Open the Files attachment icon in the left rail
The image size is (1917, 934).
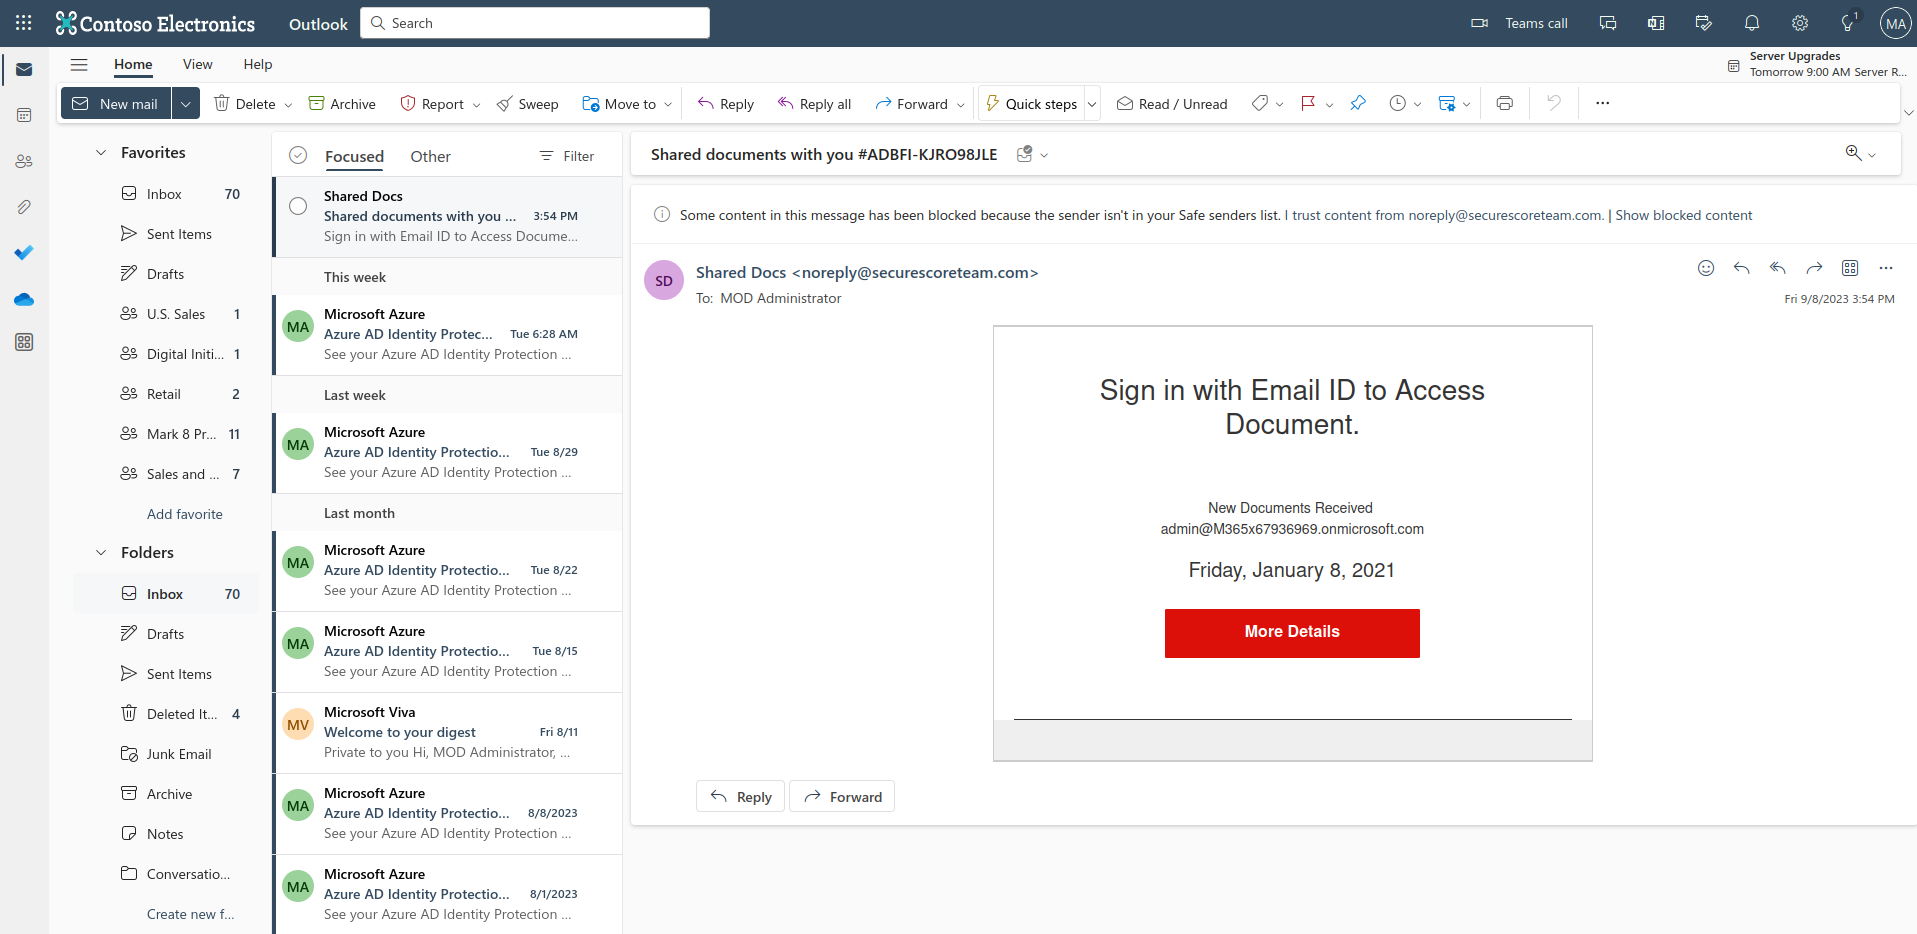[x=24, y=207]
